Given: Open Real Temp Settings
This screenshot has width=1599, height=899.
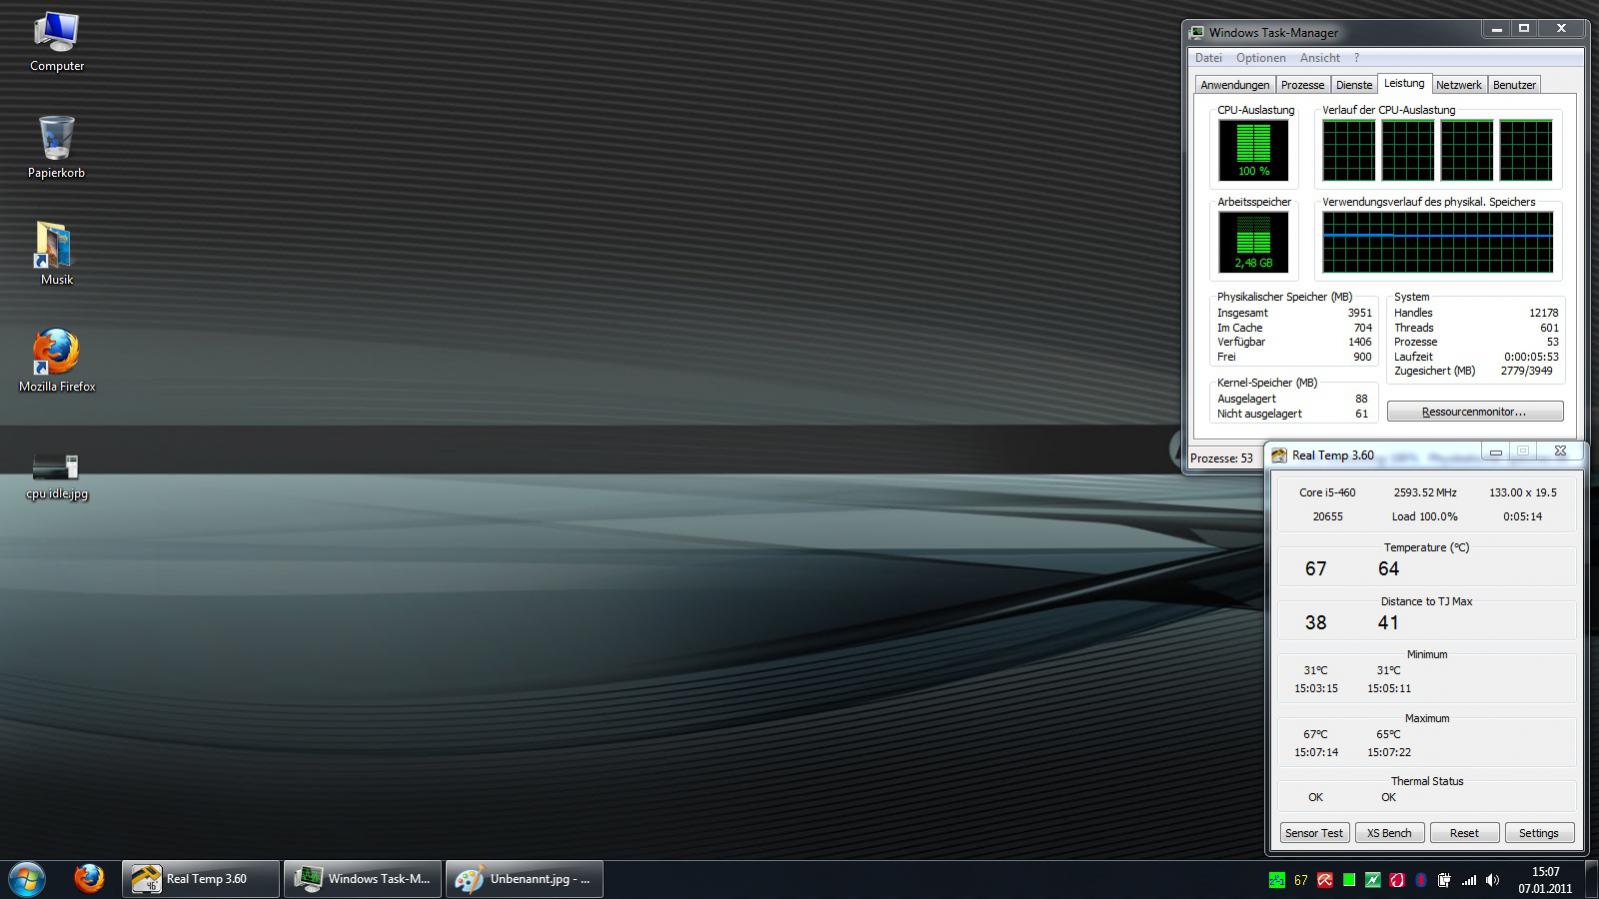Looking at the screenshot, I should click(x=1538, y=833).
